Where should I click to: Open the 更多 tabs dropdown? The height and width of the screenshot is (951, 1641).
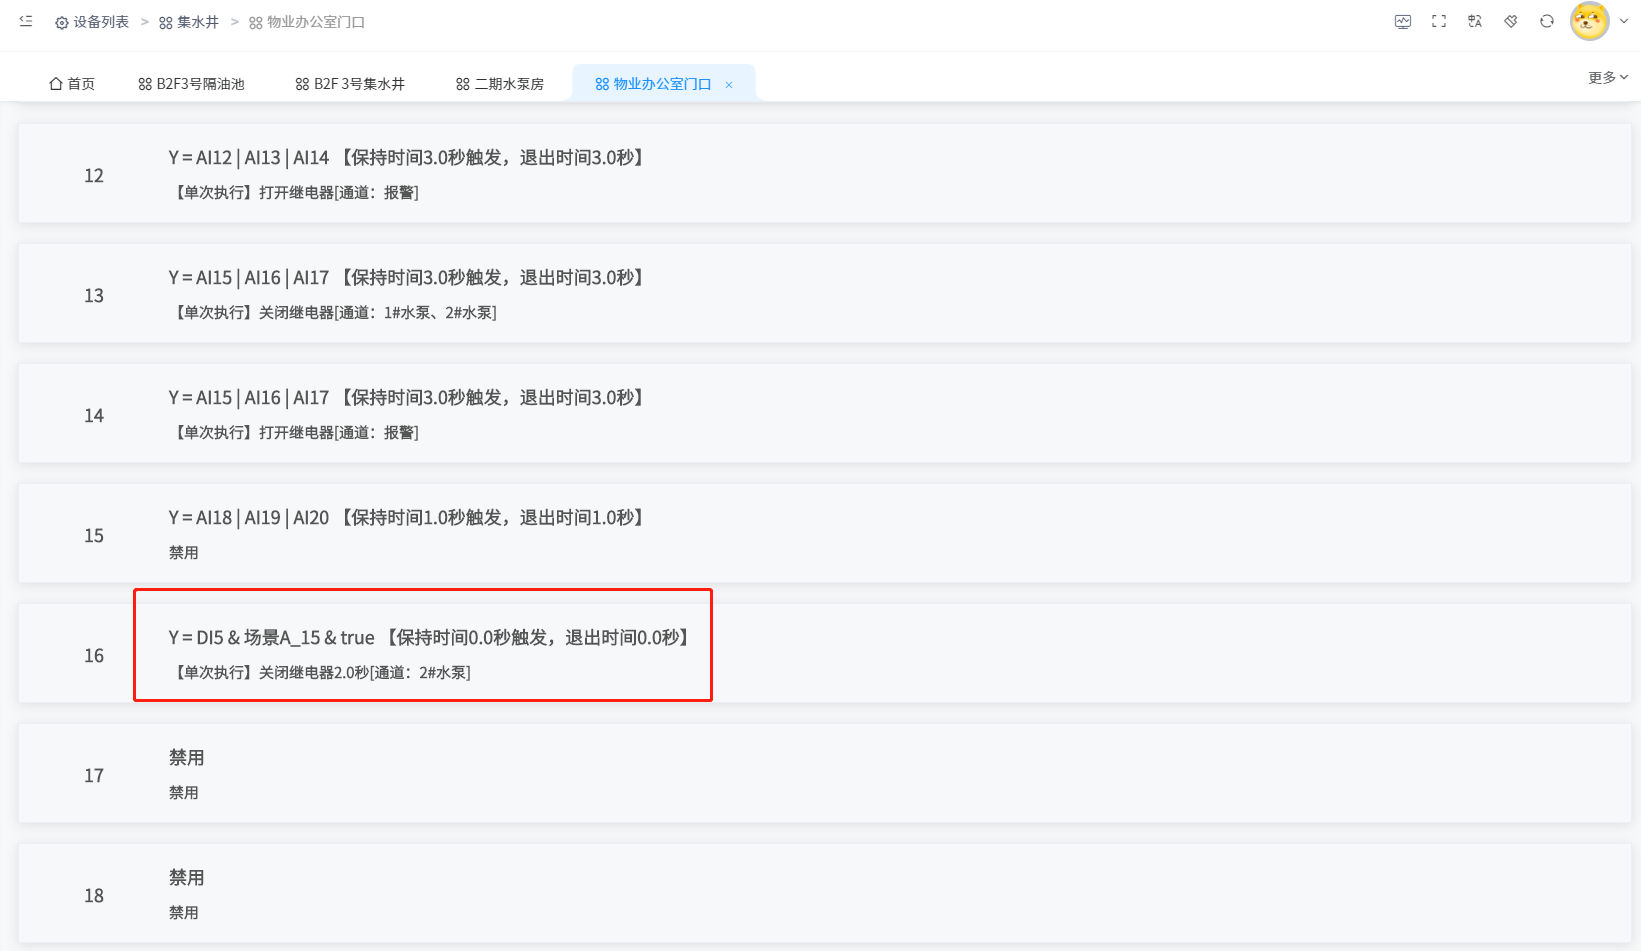click(1608, 77)
